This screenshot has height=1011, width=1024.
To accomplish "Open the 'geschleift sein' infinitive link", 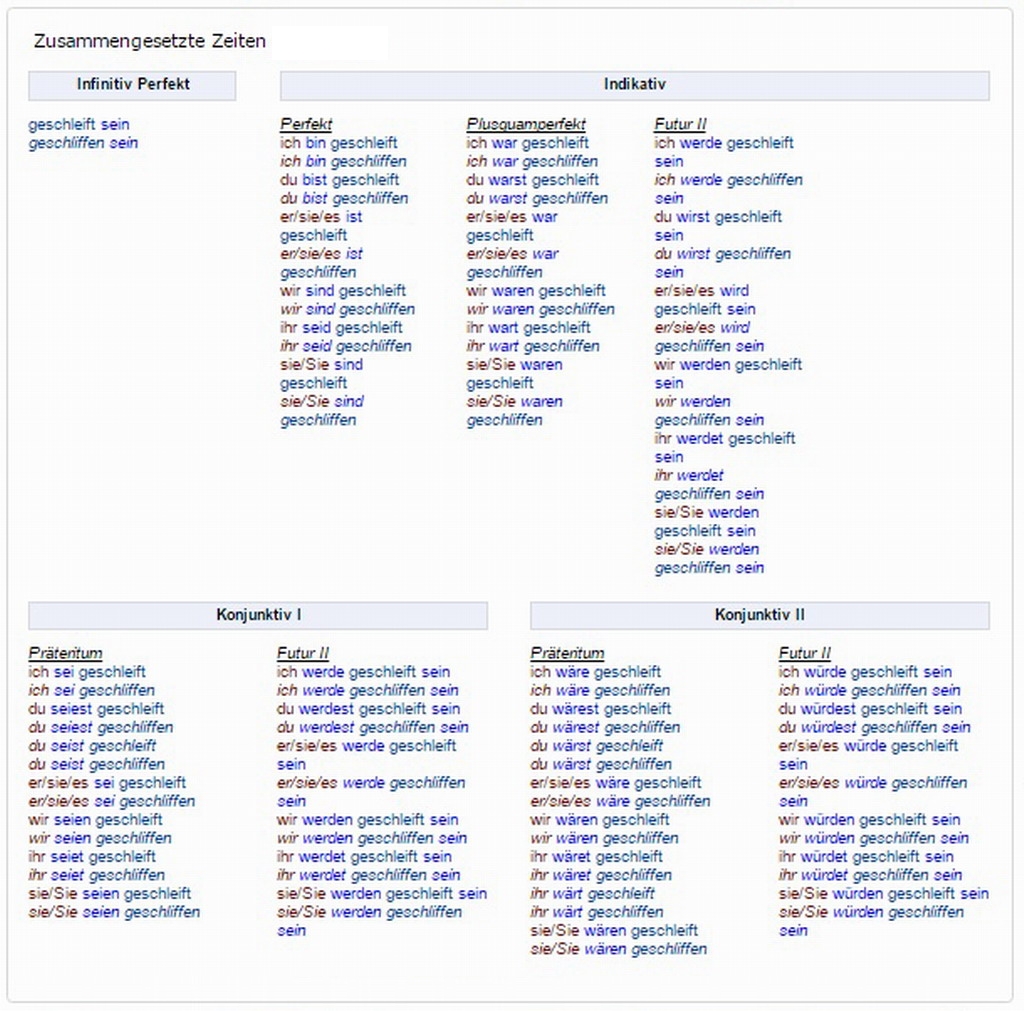I will click(x=79, y=125).
